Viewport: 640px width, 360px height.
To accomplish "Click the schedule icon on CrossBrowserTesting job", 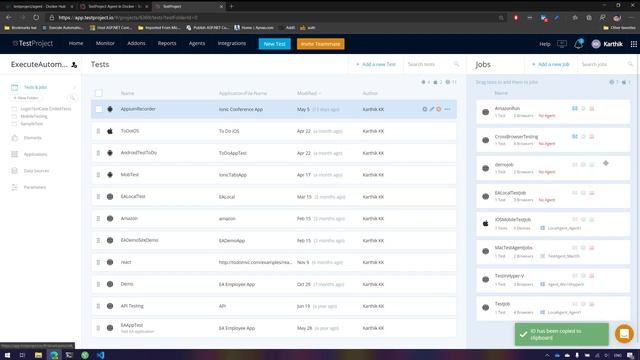I will 583,137.
